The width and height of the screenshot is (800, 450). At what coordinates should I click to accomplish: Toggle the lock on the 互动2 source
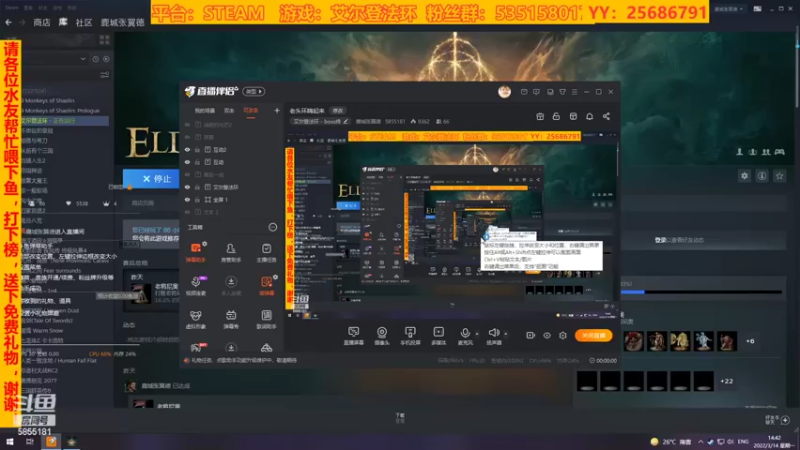coord(197,149)
